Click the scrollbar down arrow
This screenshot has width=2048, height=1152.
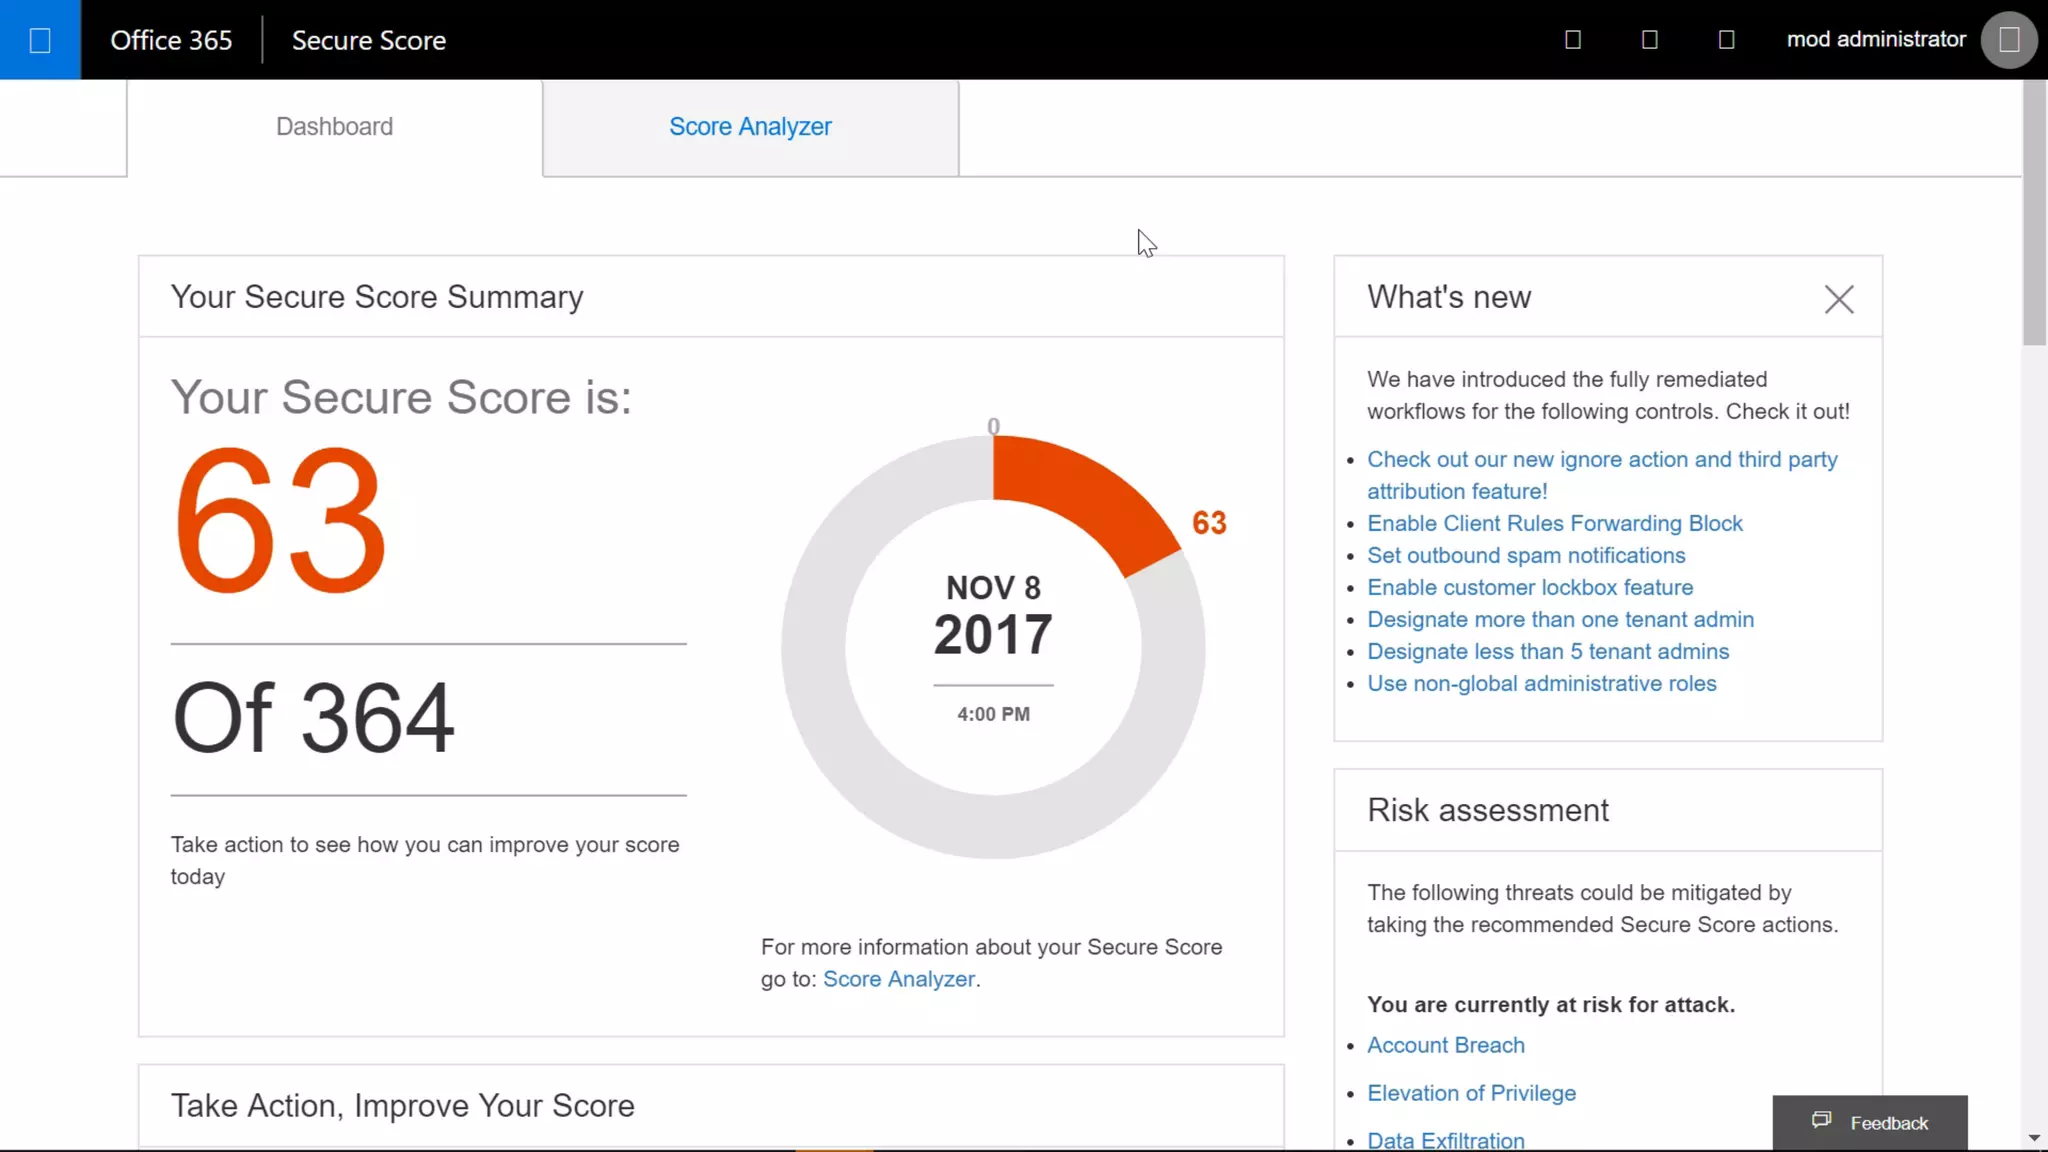2034,1138
